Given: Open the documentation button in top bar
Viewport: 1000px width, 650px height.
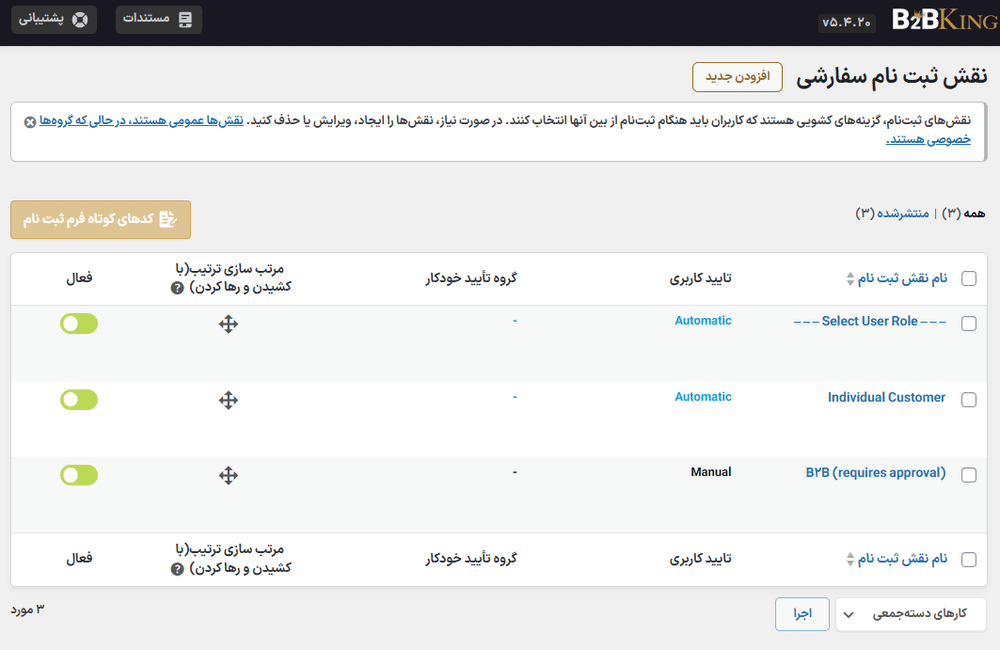Looking at the screenshot, I should tap(159, 20).
